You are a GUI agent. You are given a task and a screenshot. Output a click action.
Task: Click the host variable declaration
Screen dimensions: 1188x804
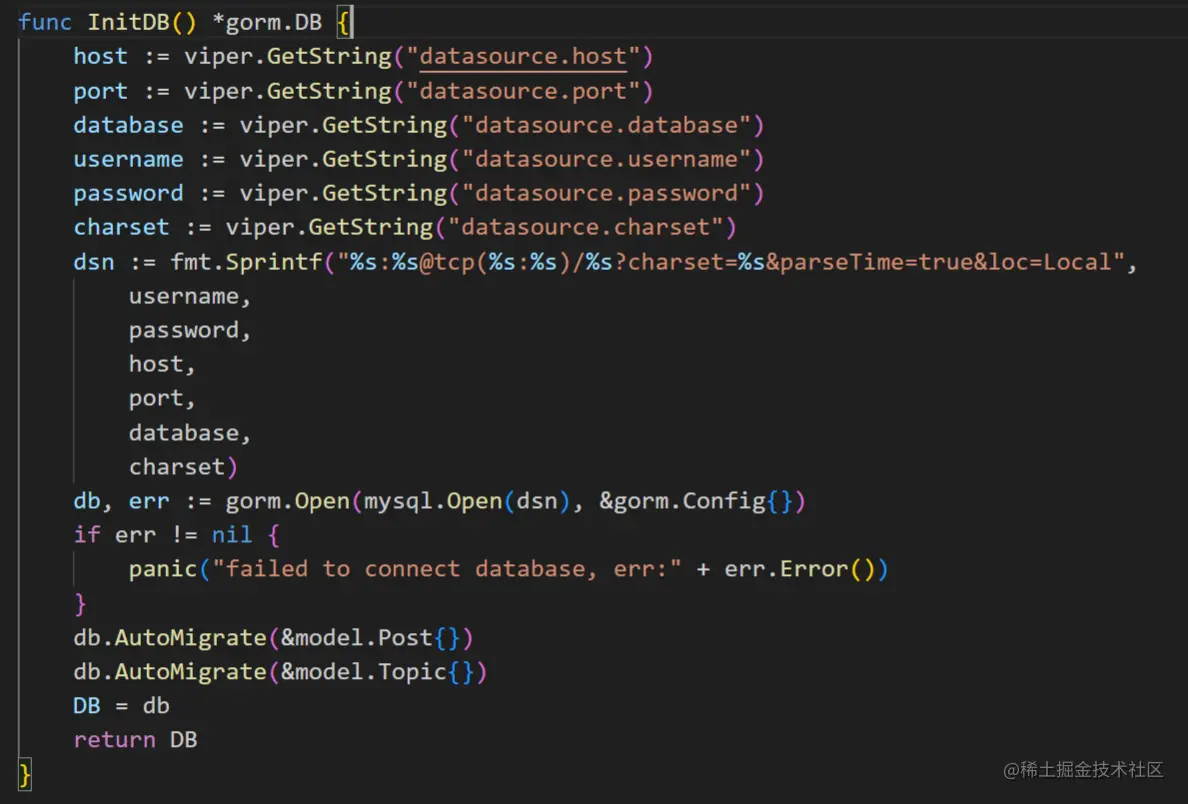coord(100,56)
